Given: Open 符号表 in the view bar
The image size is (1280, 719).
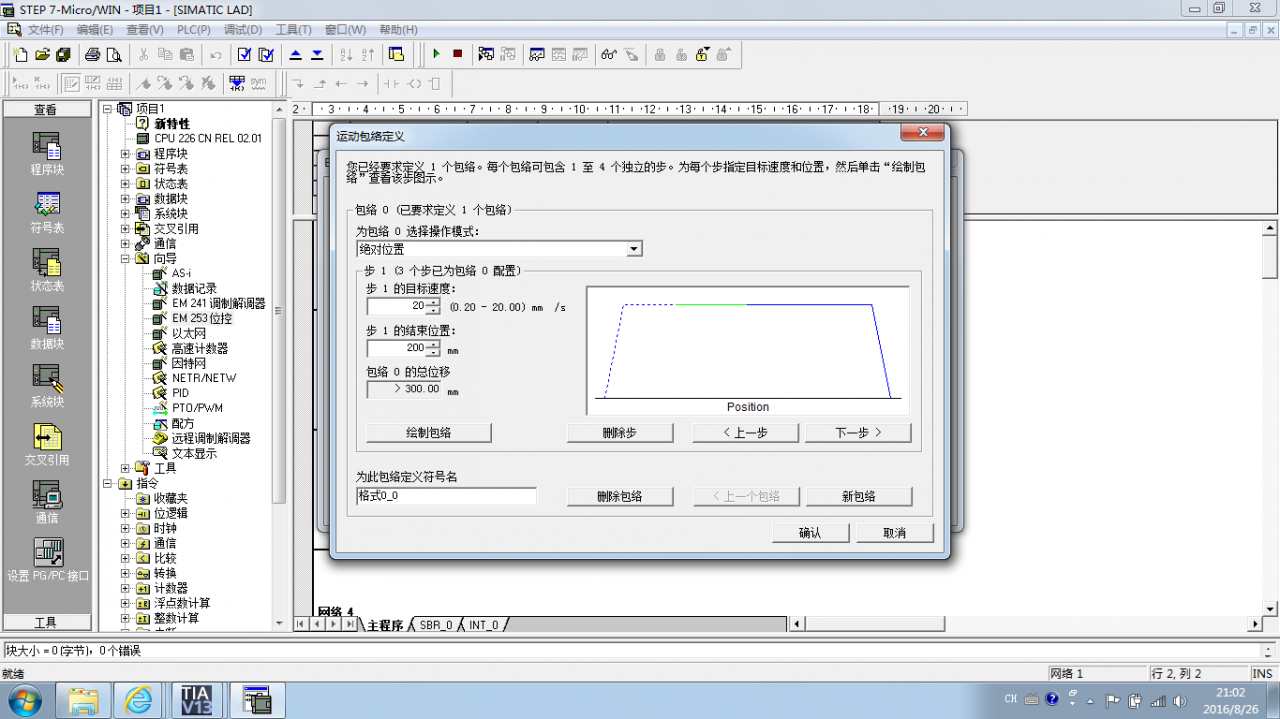Looking at the screenshot, I should [47, 212].
